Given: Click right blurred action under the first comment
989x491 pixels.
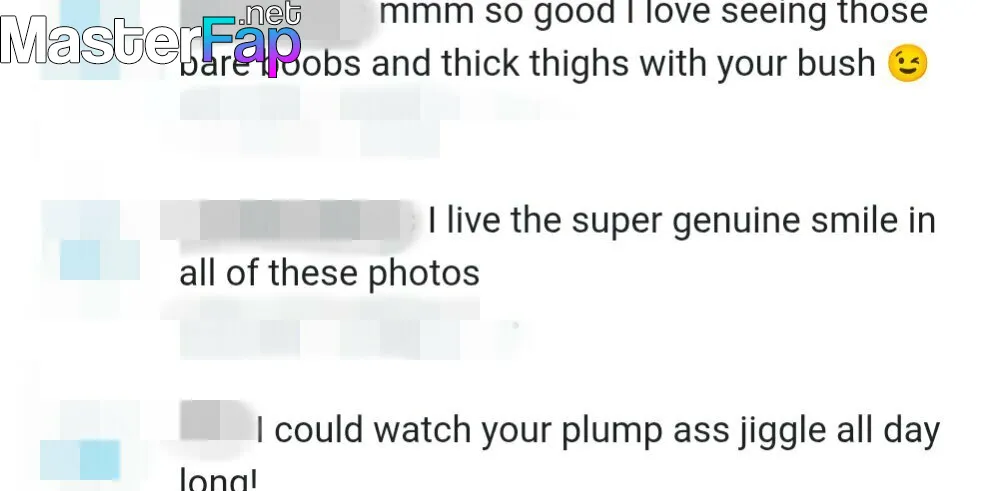Looking at the screenshot, I should [x=400, y=104].
